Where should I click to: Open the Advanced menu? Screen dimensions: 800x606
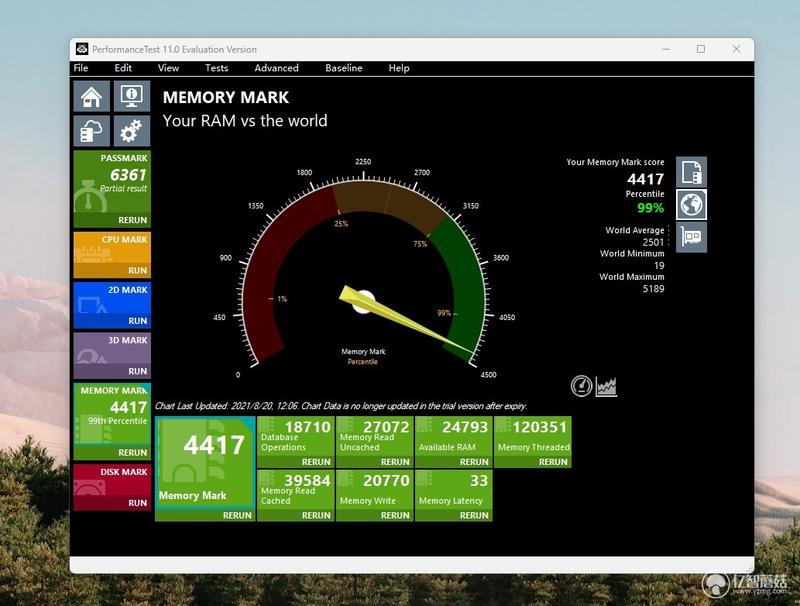(x=276, y=68)
